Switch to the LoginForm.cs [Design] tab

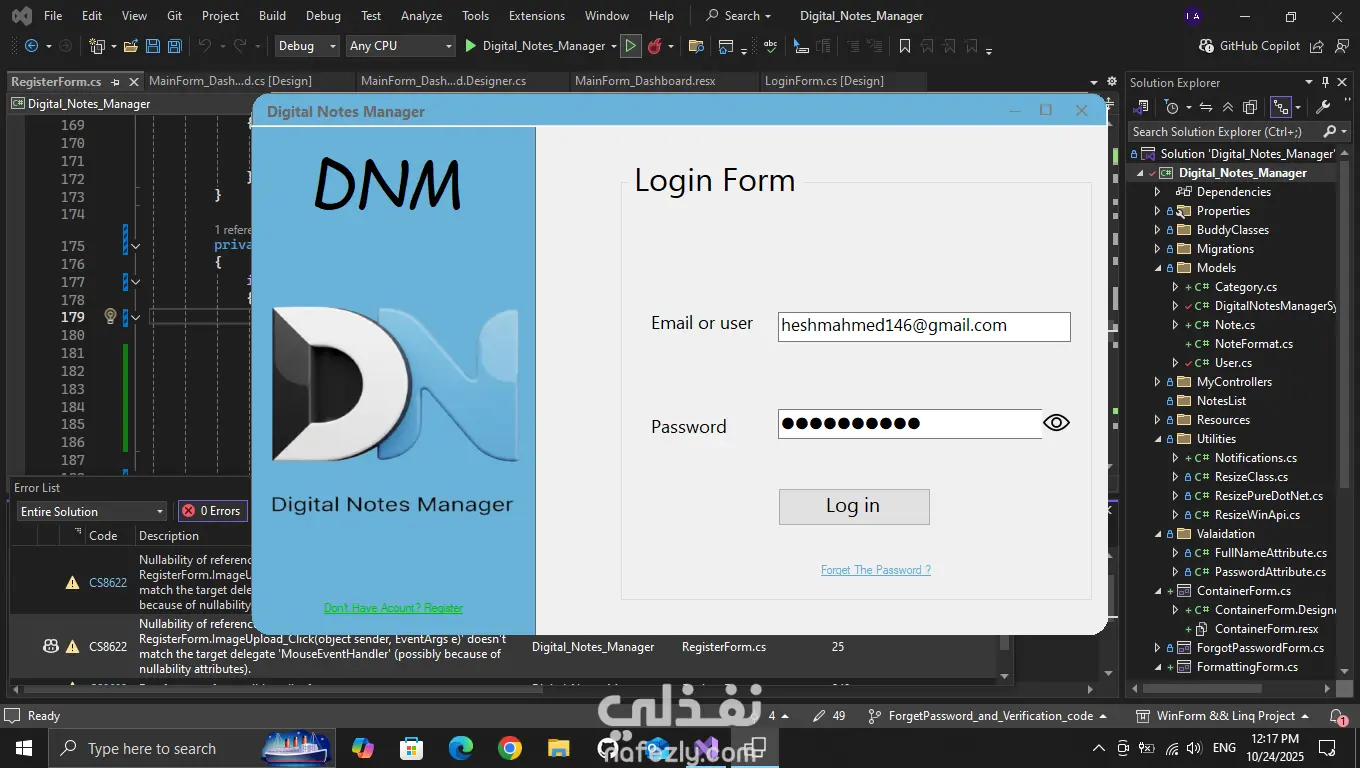pos(824,81)
